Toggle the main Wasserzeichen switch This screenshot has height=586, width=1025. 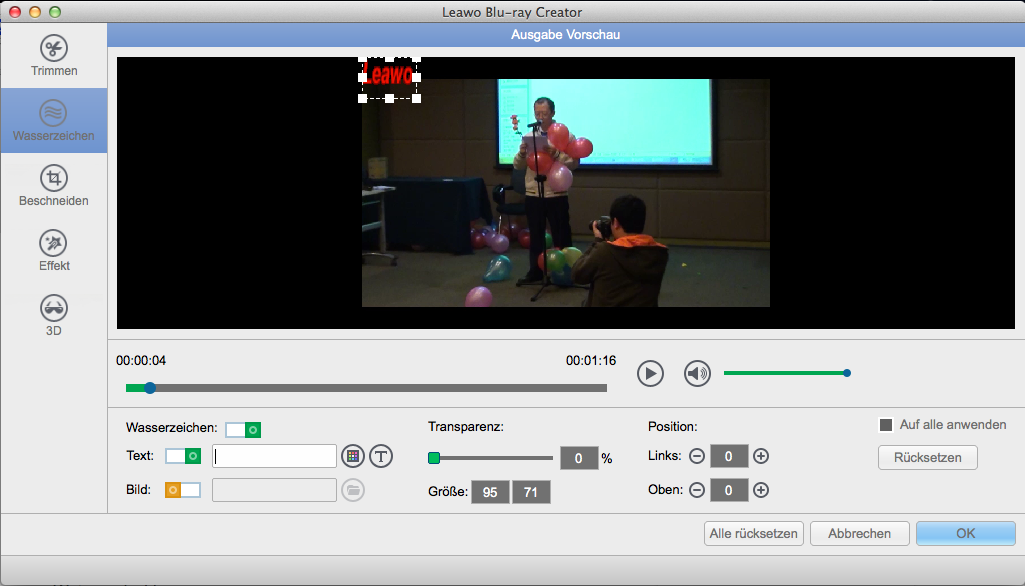coord(243,429)
